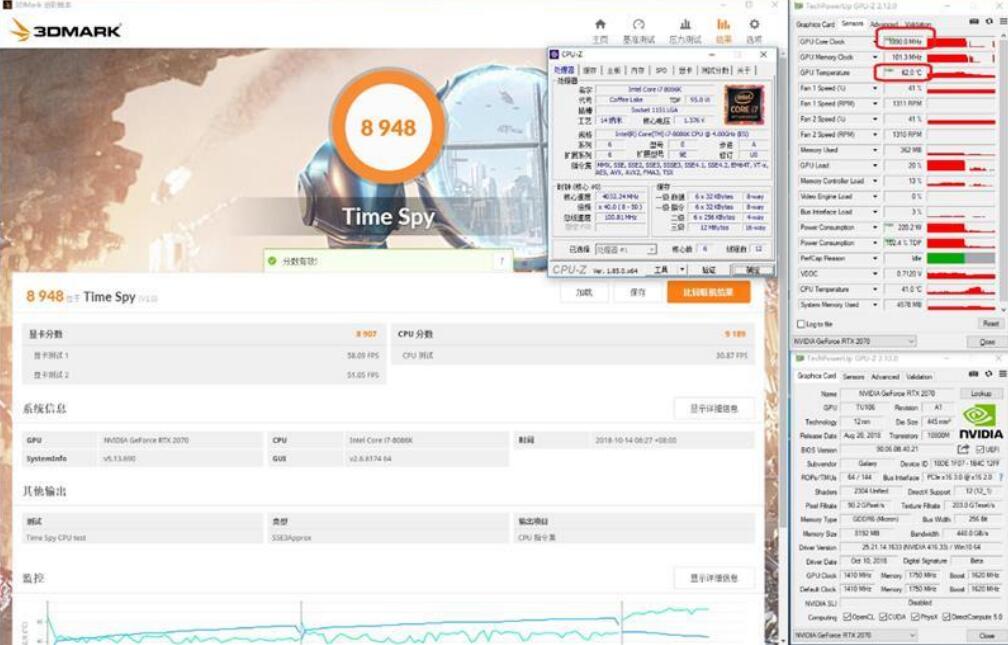1008x645 pixels.
Task: Enable Log to file in GPU-Z sensors
Action: tap(800, 324)
